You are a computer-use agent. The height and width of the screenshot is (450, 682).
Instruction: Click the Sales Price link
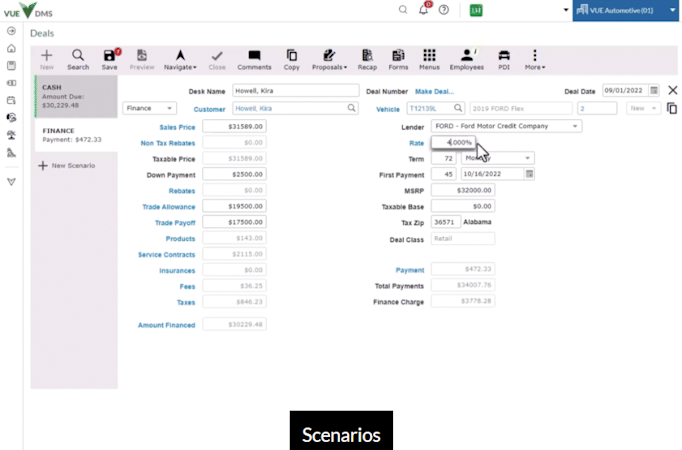pos(177,127)
